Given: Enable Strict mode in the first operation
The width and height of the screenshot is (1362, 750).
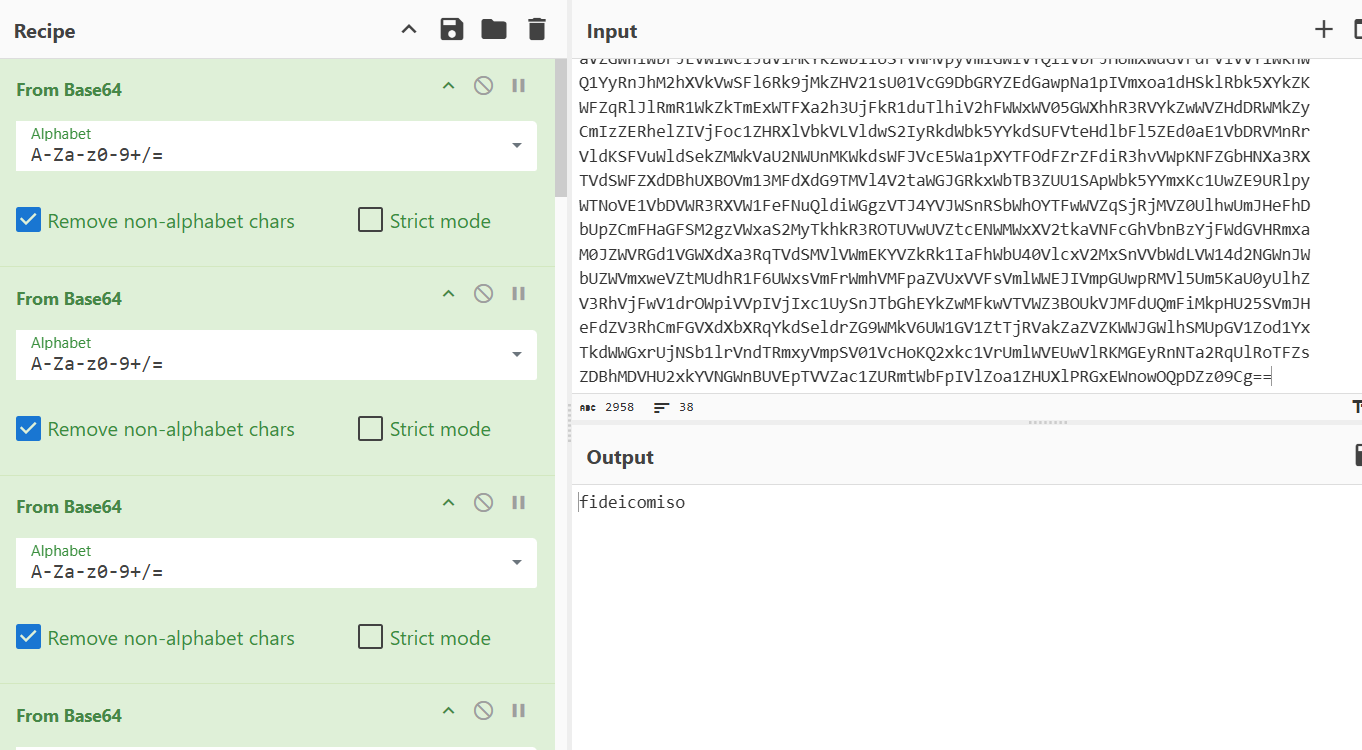Looking at the screenshot, I should coord(371,221).
